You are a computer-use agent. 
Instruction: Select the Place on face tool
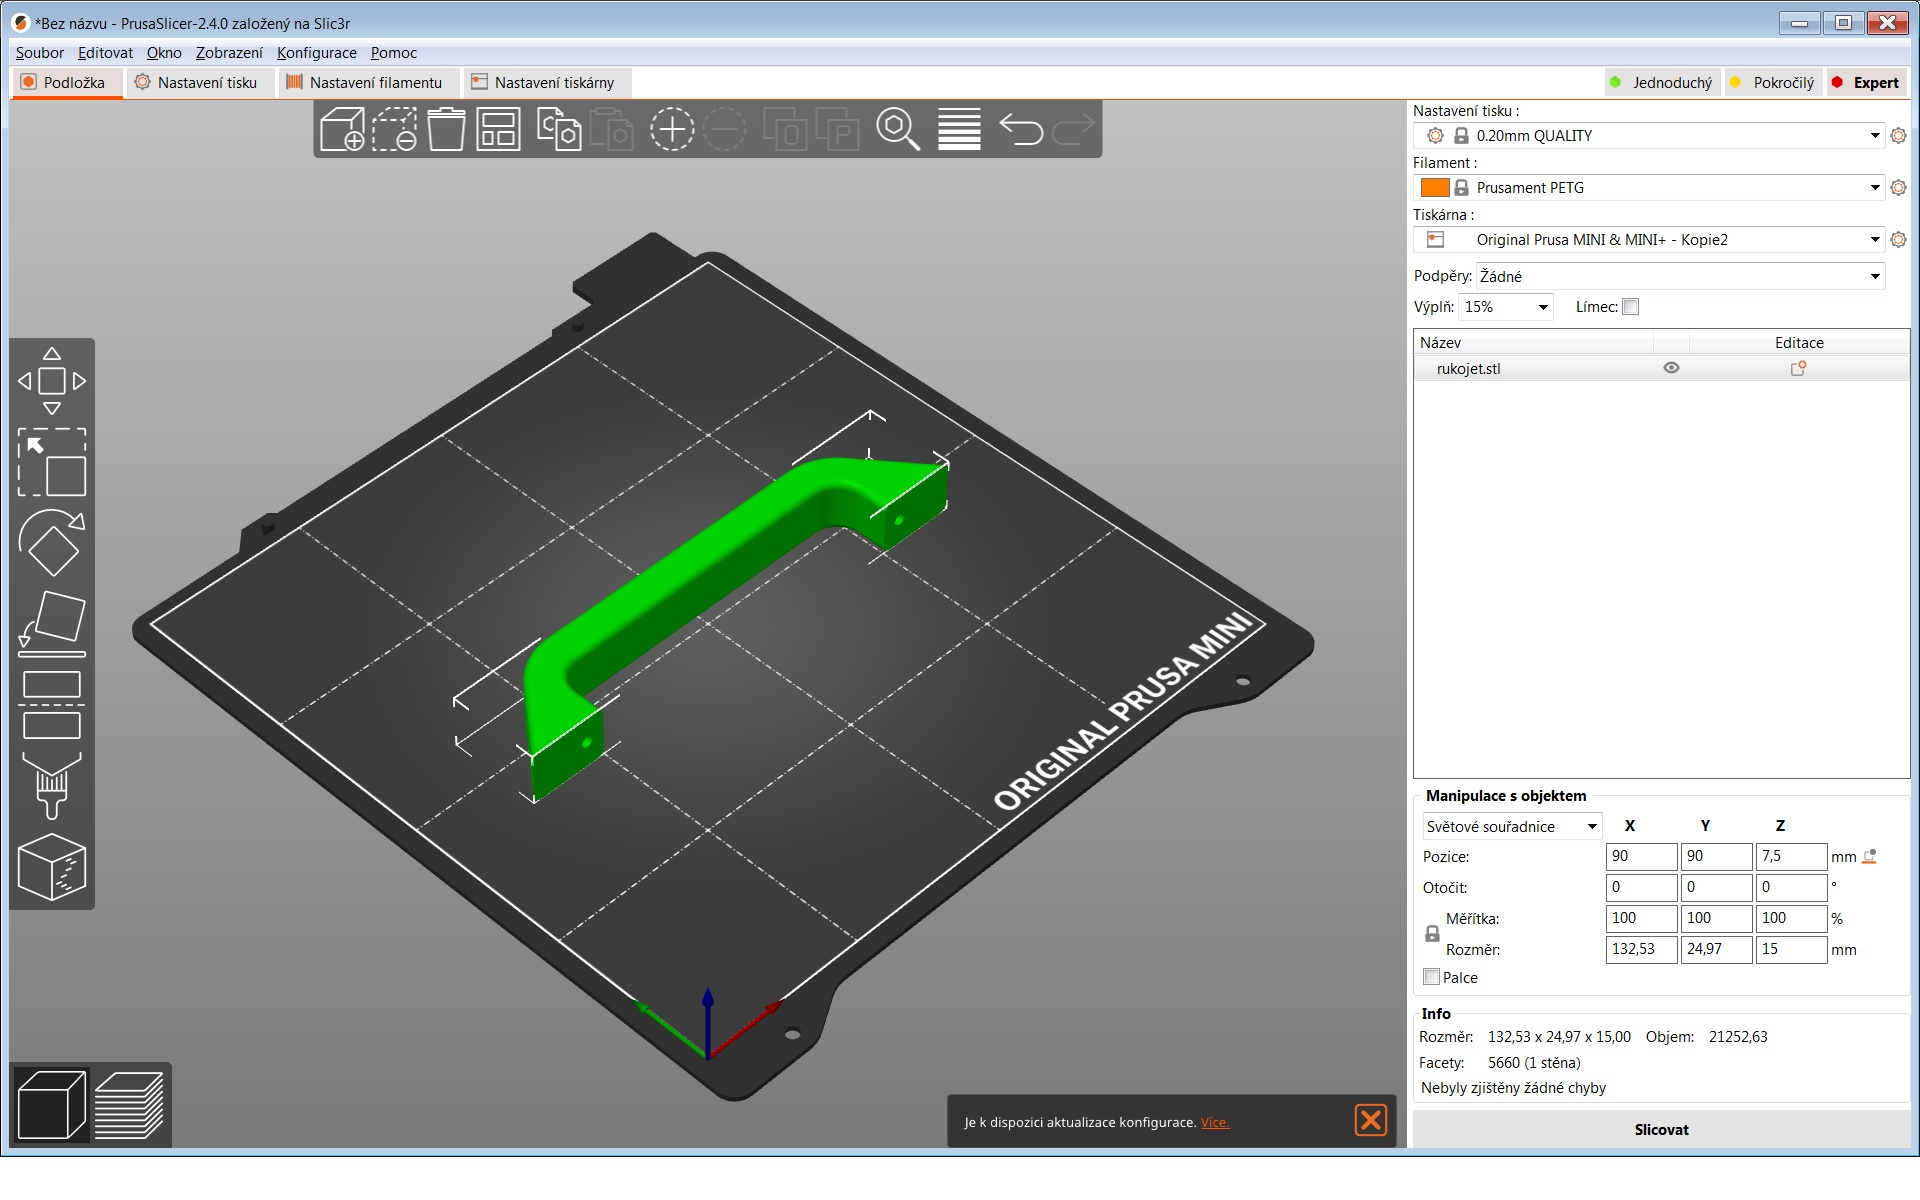pos(52,624)
